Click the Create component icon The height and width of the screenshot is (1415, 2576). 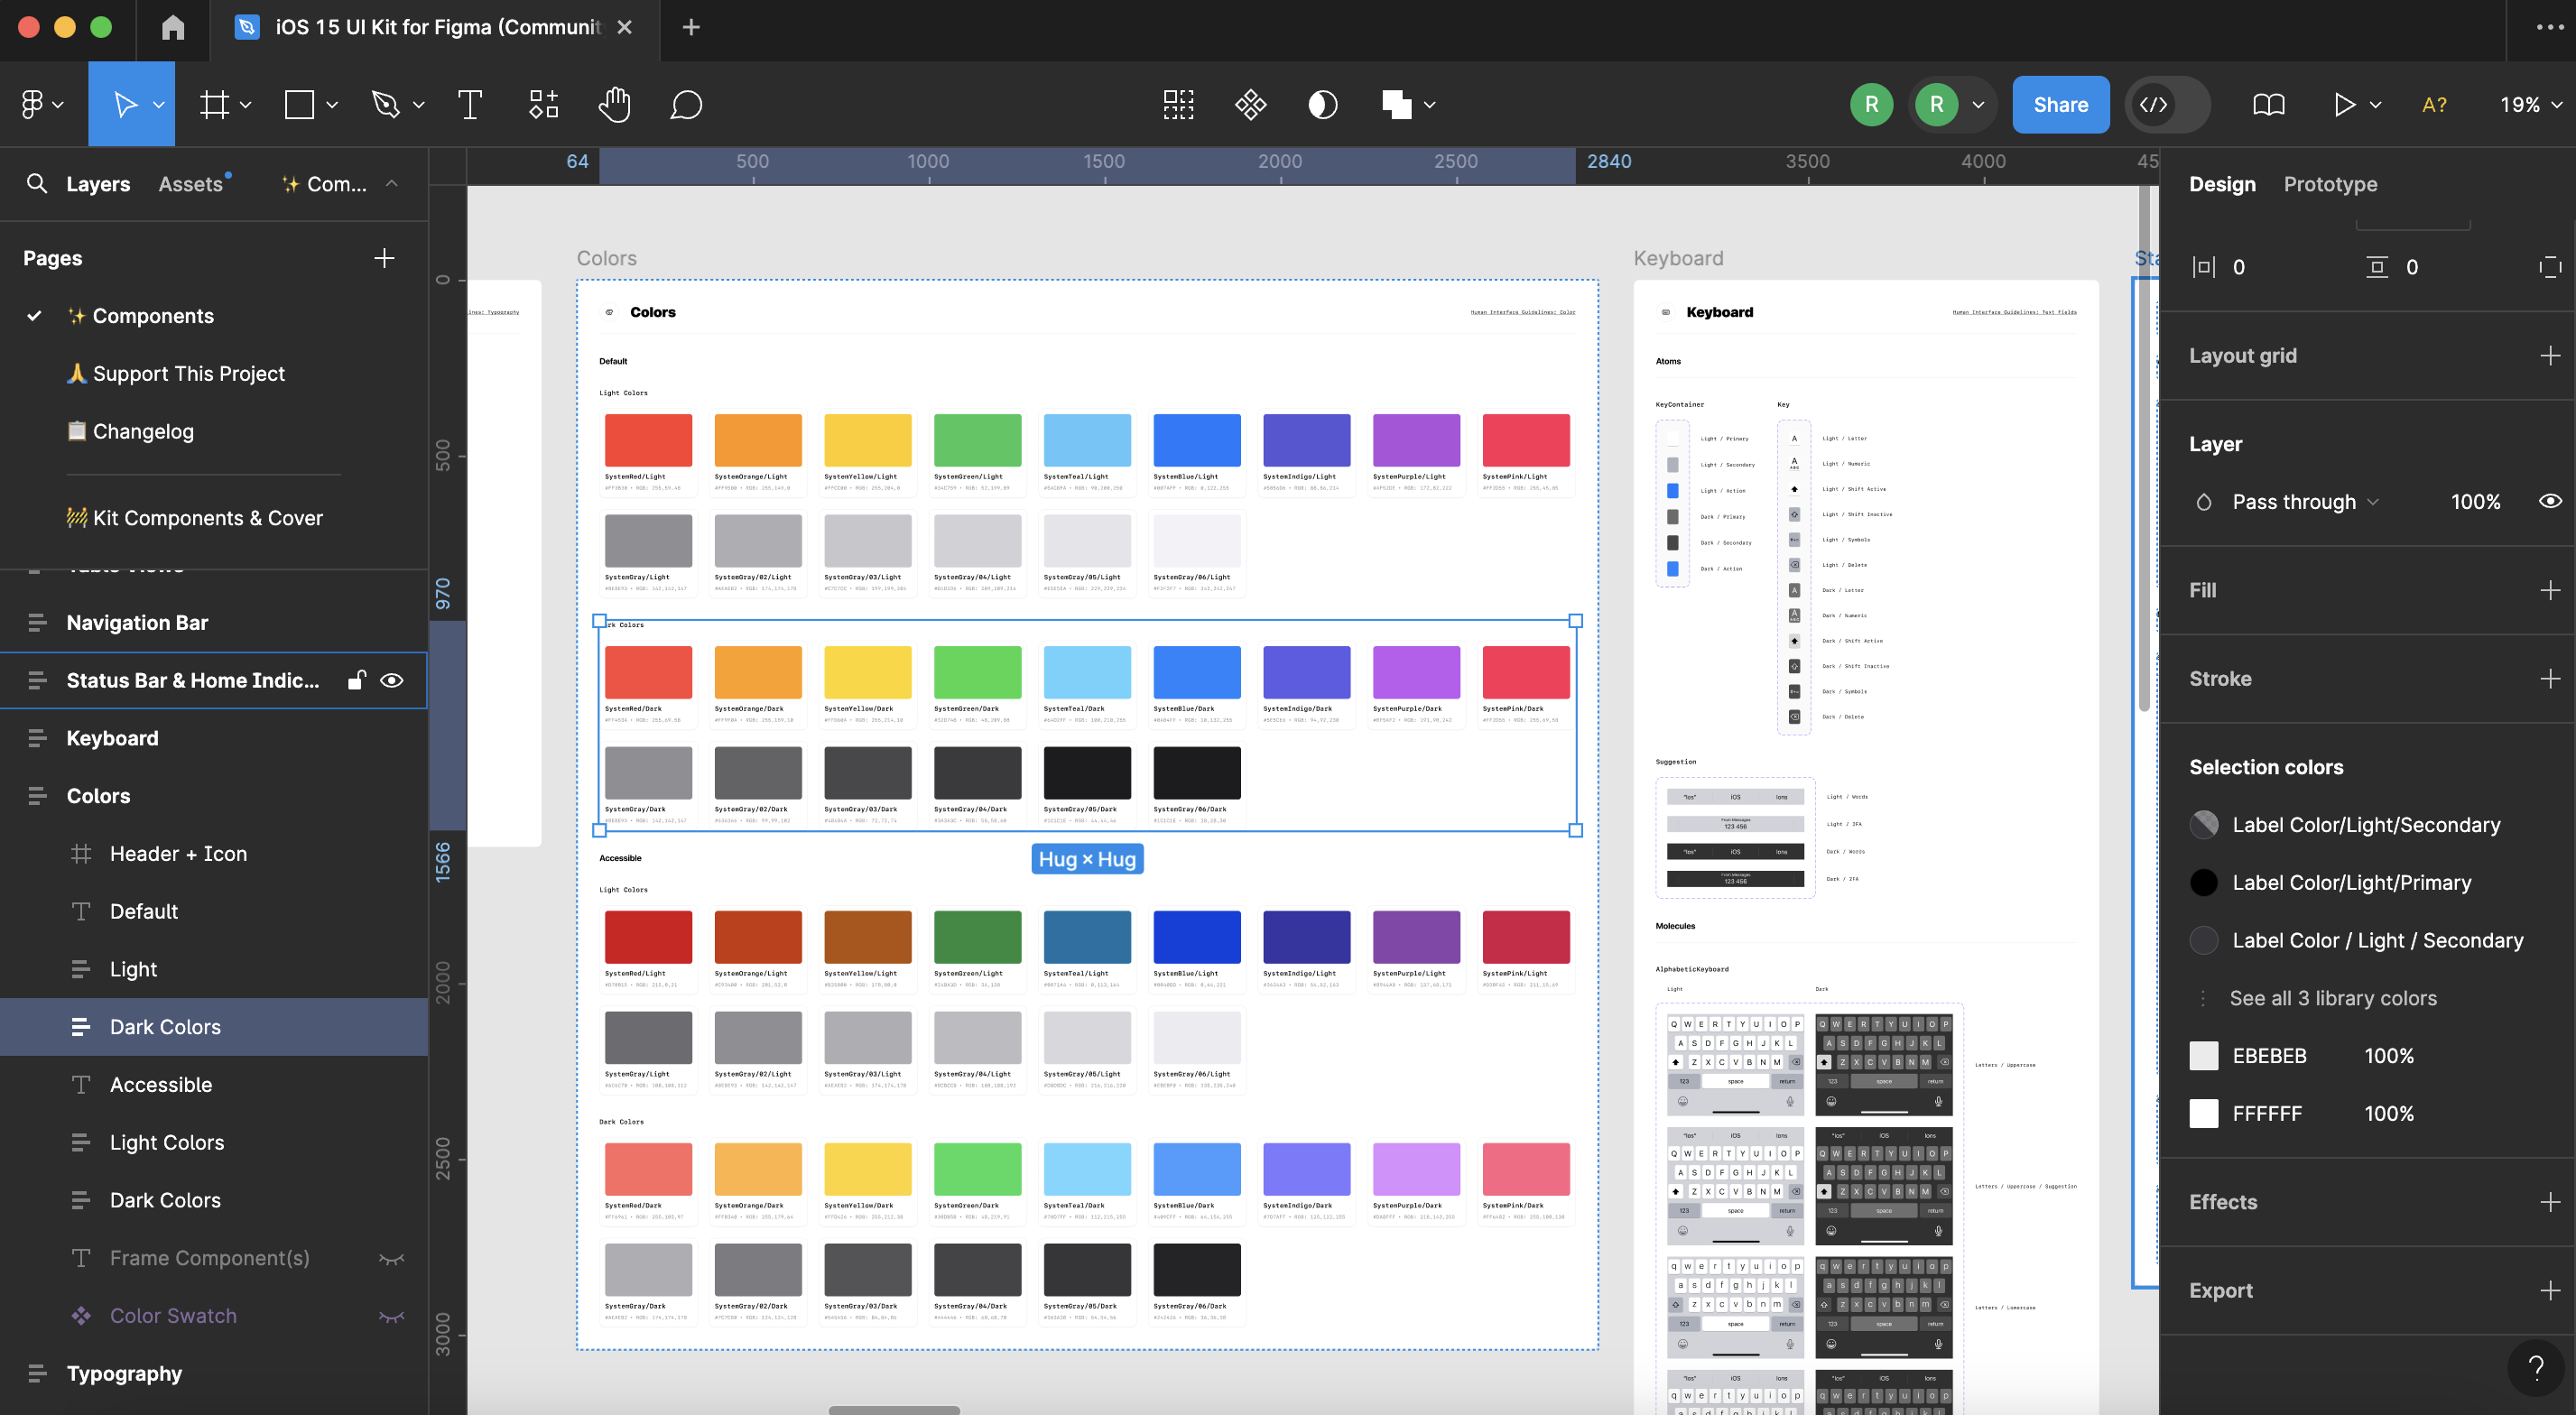click(1250, 105)
